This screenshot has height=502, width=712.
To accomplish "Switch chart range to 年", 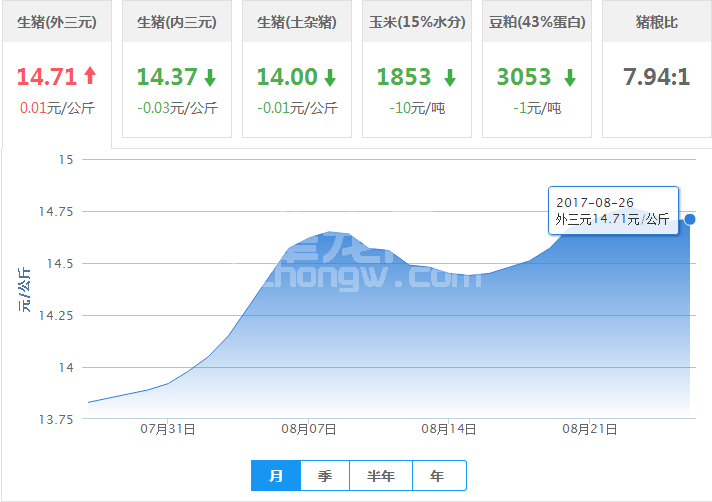I will click(439, 476).
